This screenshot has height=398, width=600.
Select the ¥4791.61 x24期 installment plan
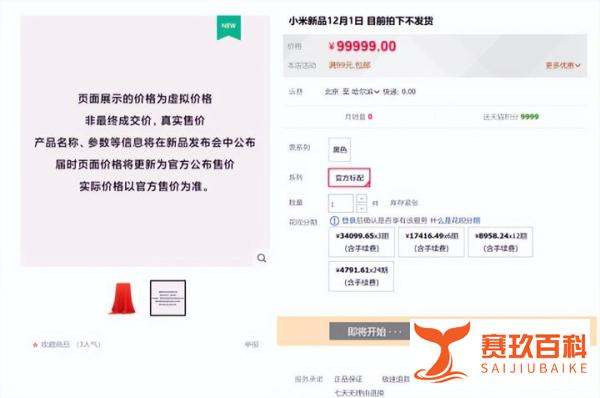click(361, 276)
